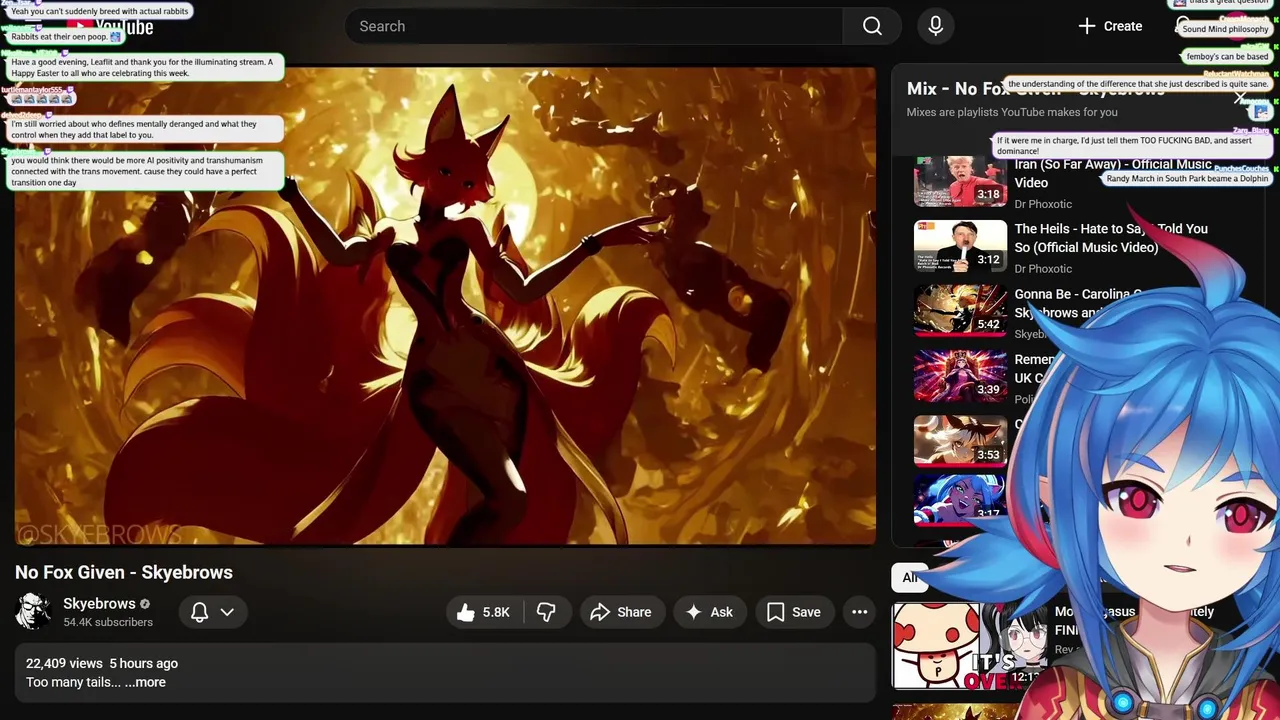Open the Ask AI feature
The image size is (1280, 720).
(x=709, y=612)
